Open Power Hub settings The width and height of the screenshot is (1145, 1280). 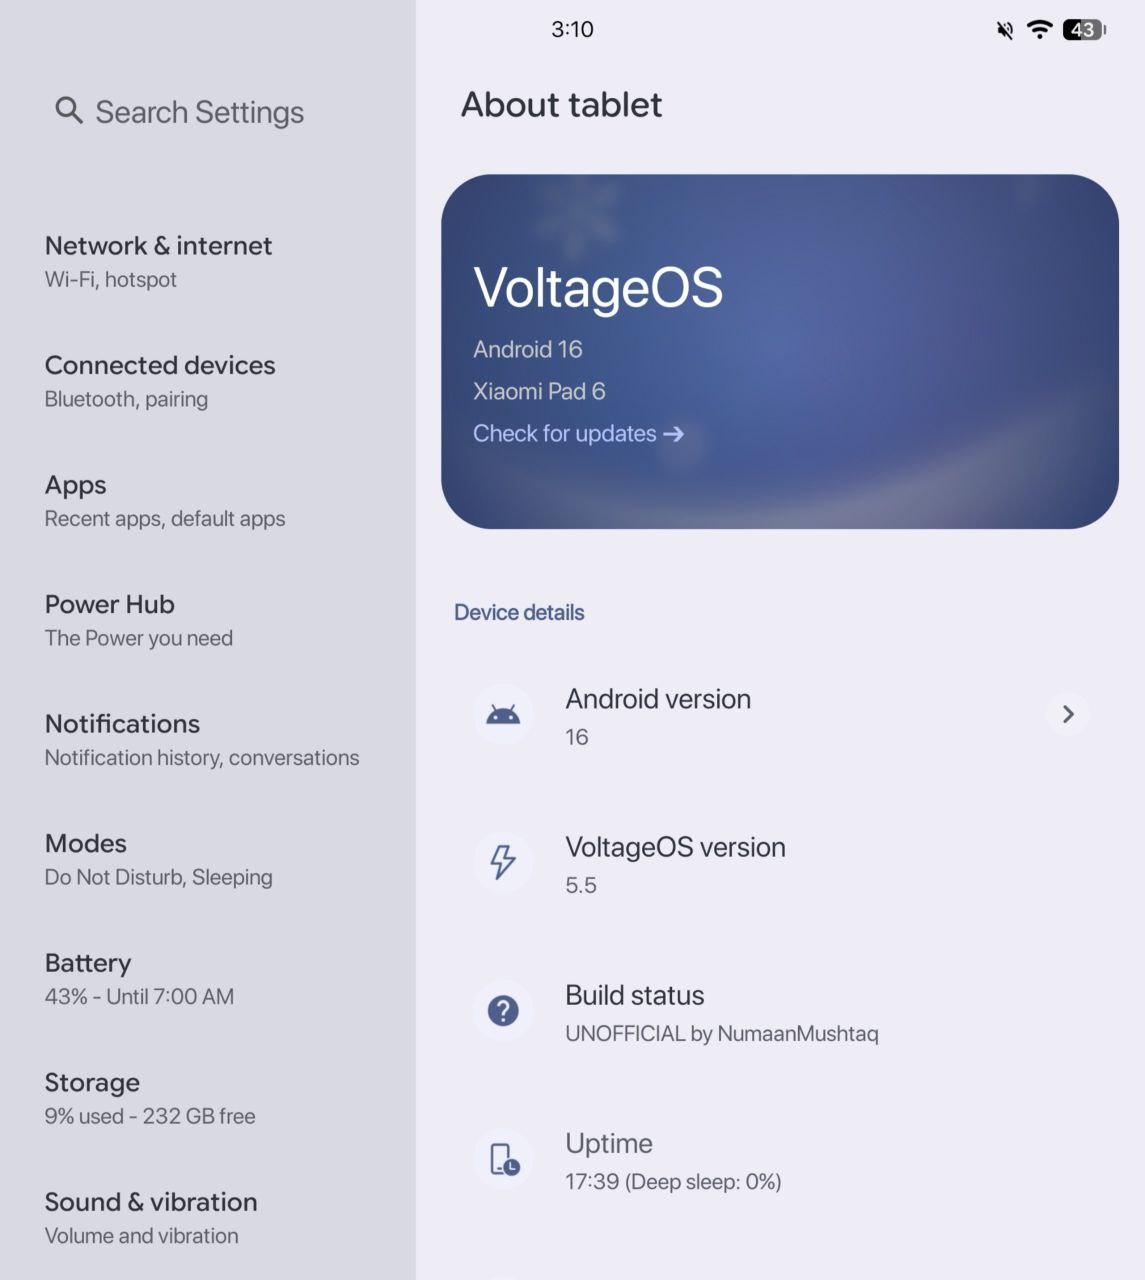[139, 620]
